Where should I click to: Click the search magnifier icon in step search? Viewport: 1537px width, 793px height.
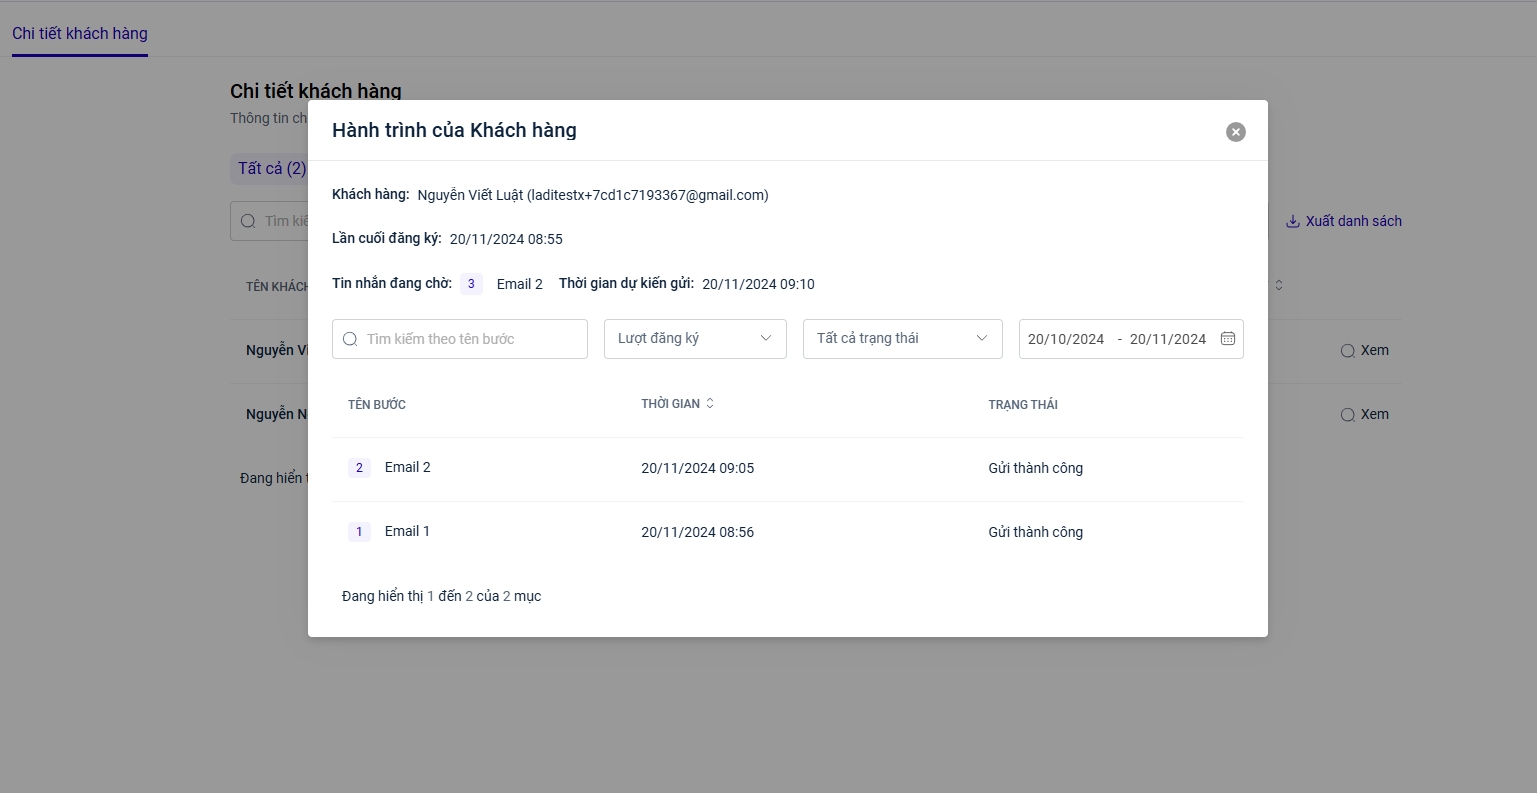coord(350,339)
